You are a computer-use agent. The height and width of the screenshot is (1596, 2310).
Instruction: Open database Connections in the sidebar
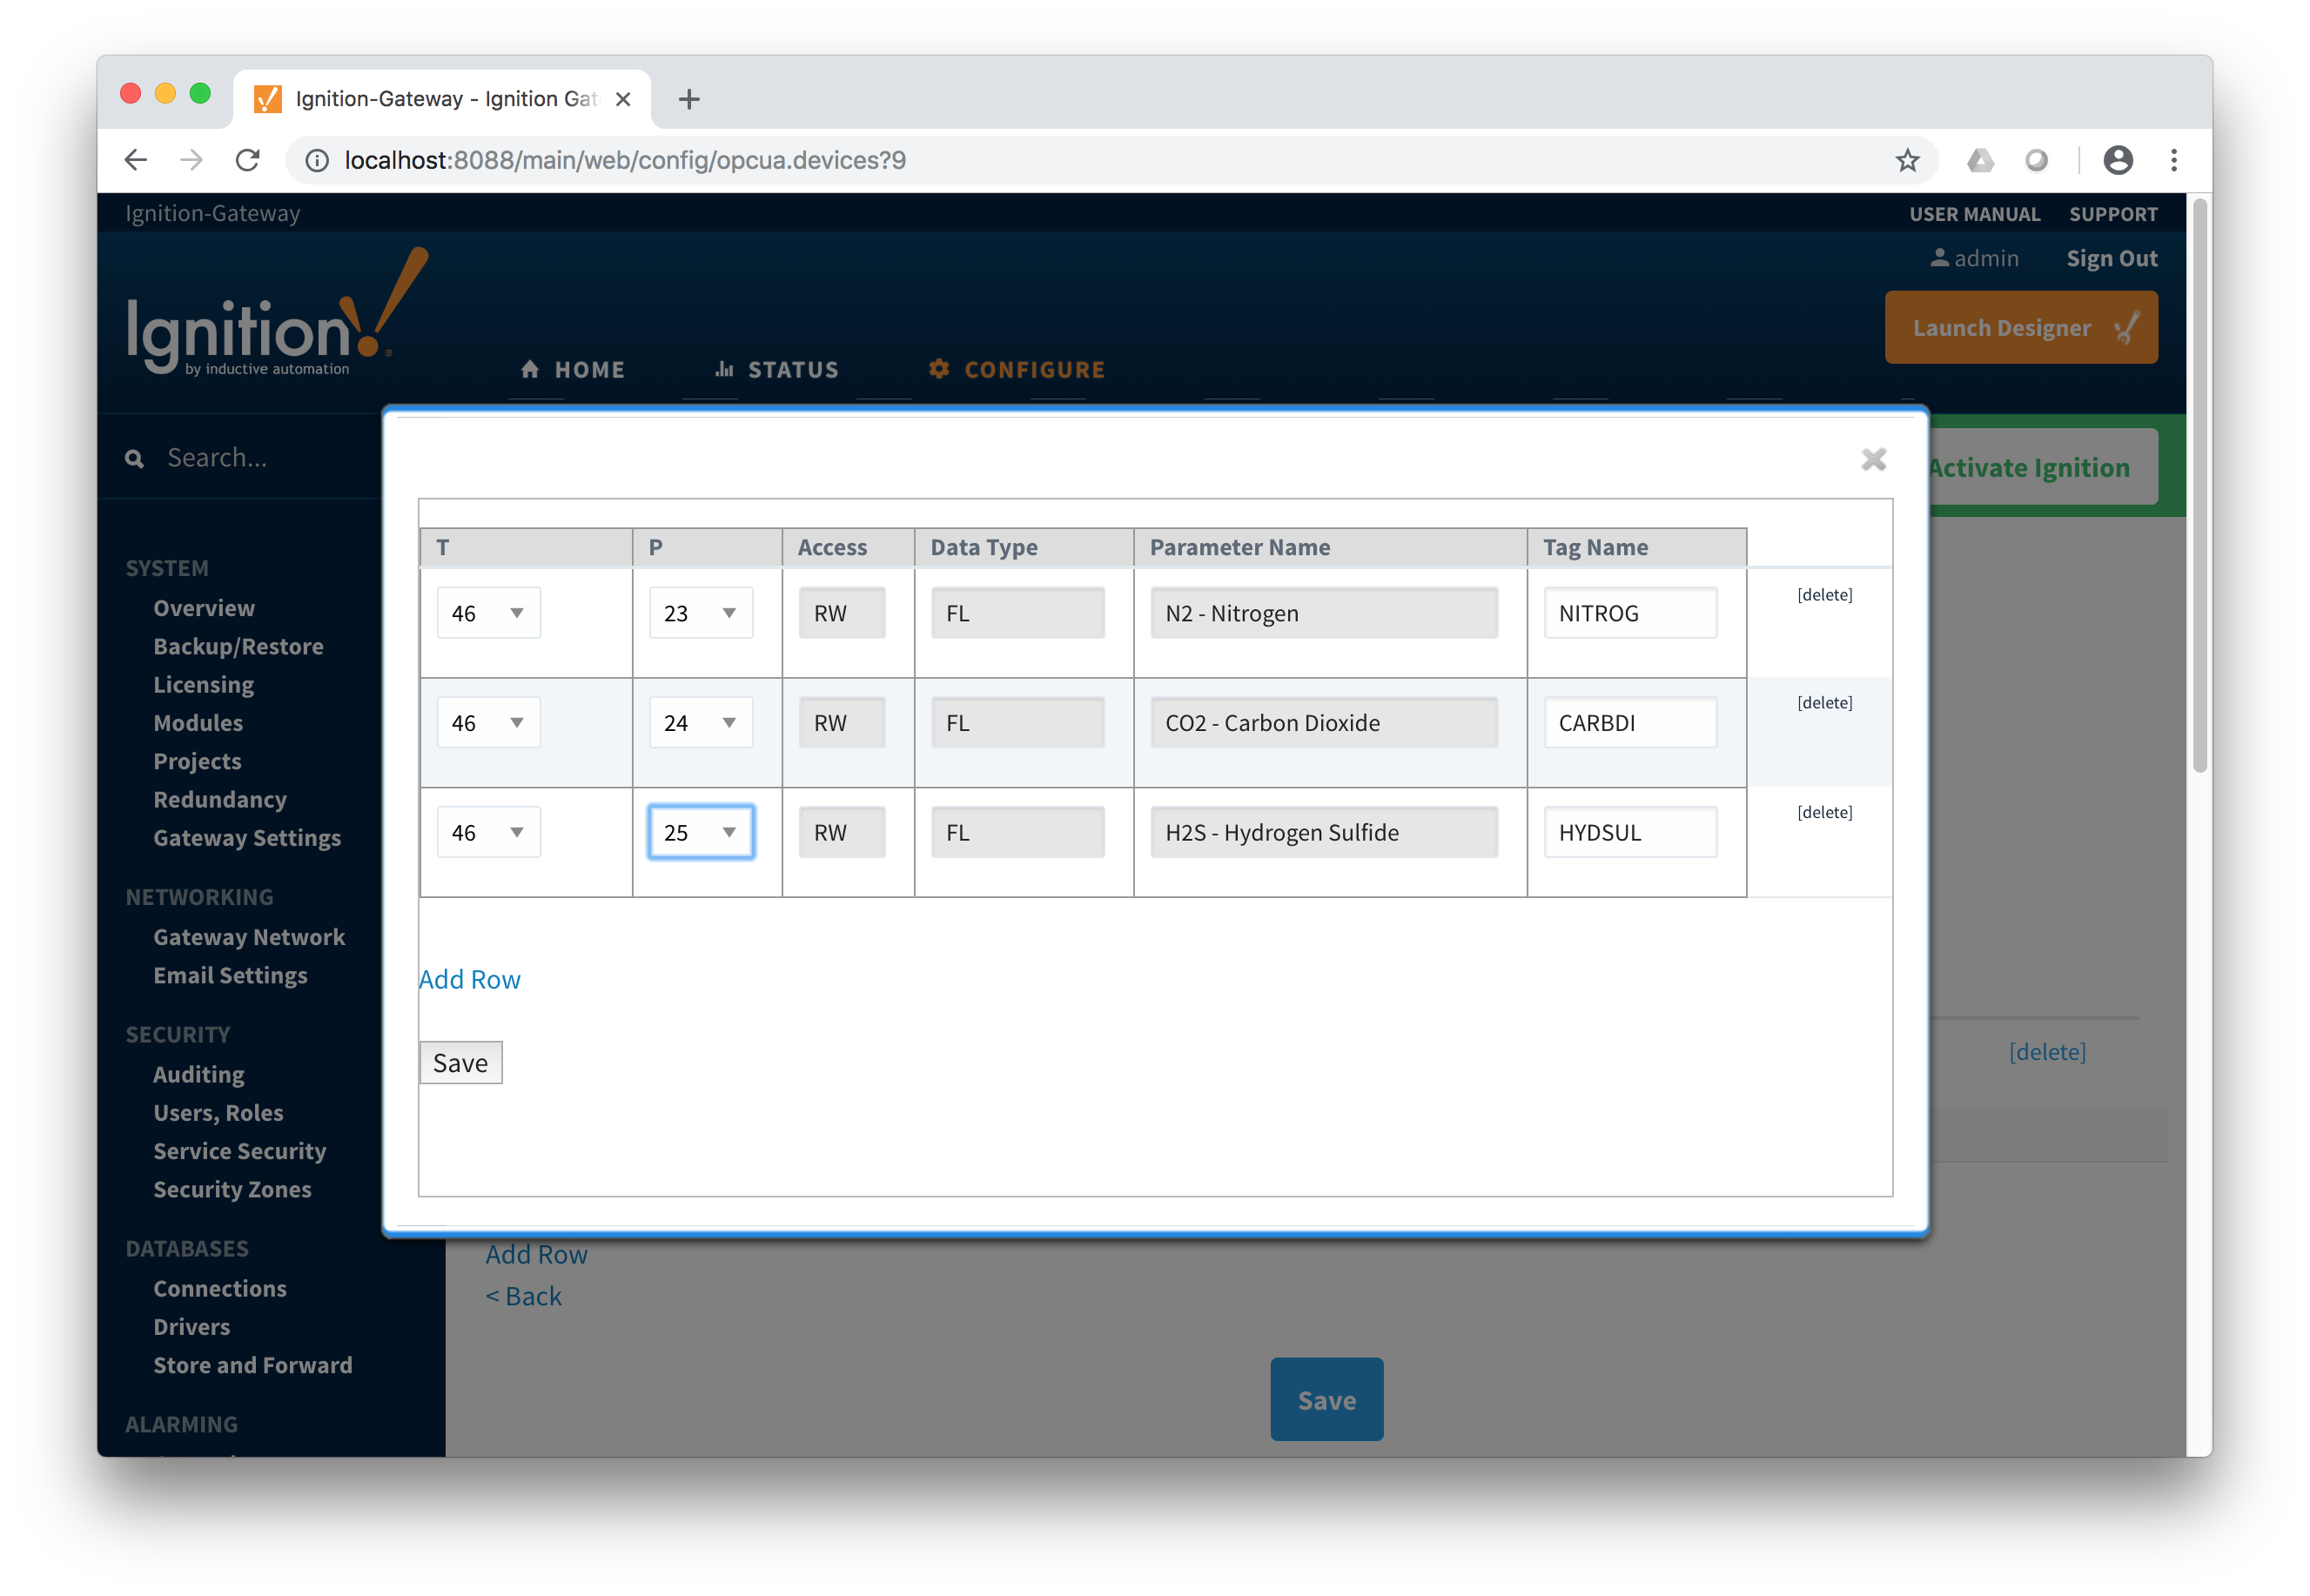[x=220, y=1288]
